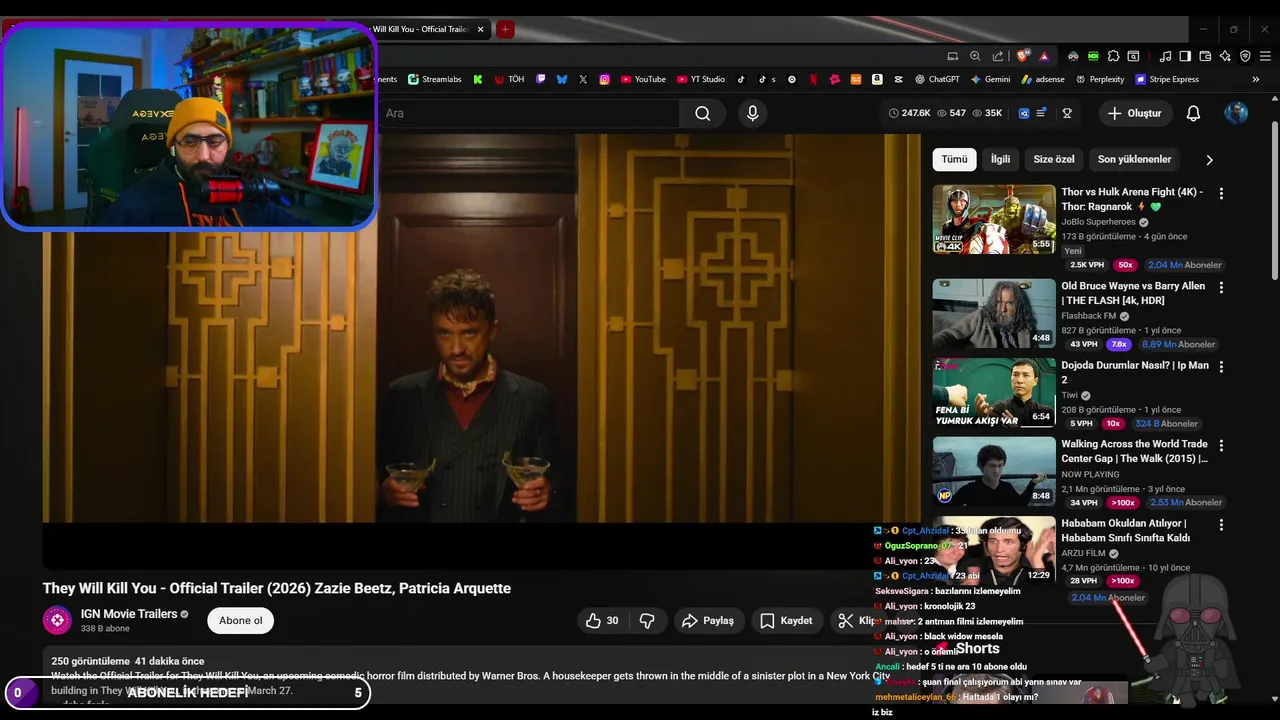Image resolution: width=1280 pixels, height=720 pixels.
Task: Open options for Hababam Okuldan Atılıyor video
Action: pyautogui.click(x=1220, y=524)
